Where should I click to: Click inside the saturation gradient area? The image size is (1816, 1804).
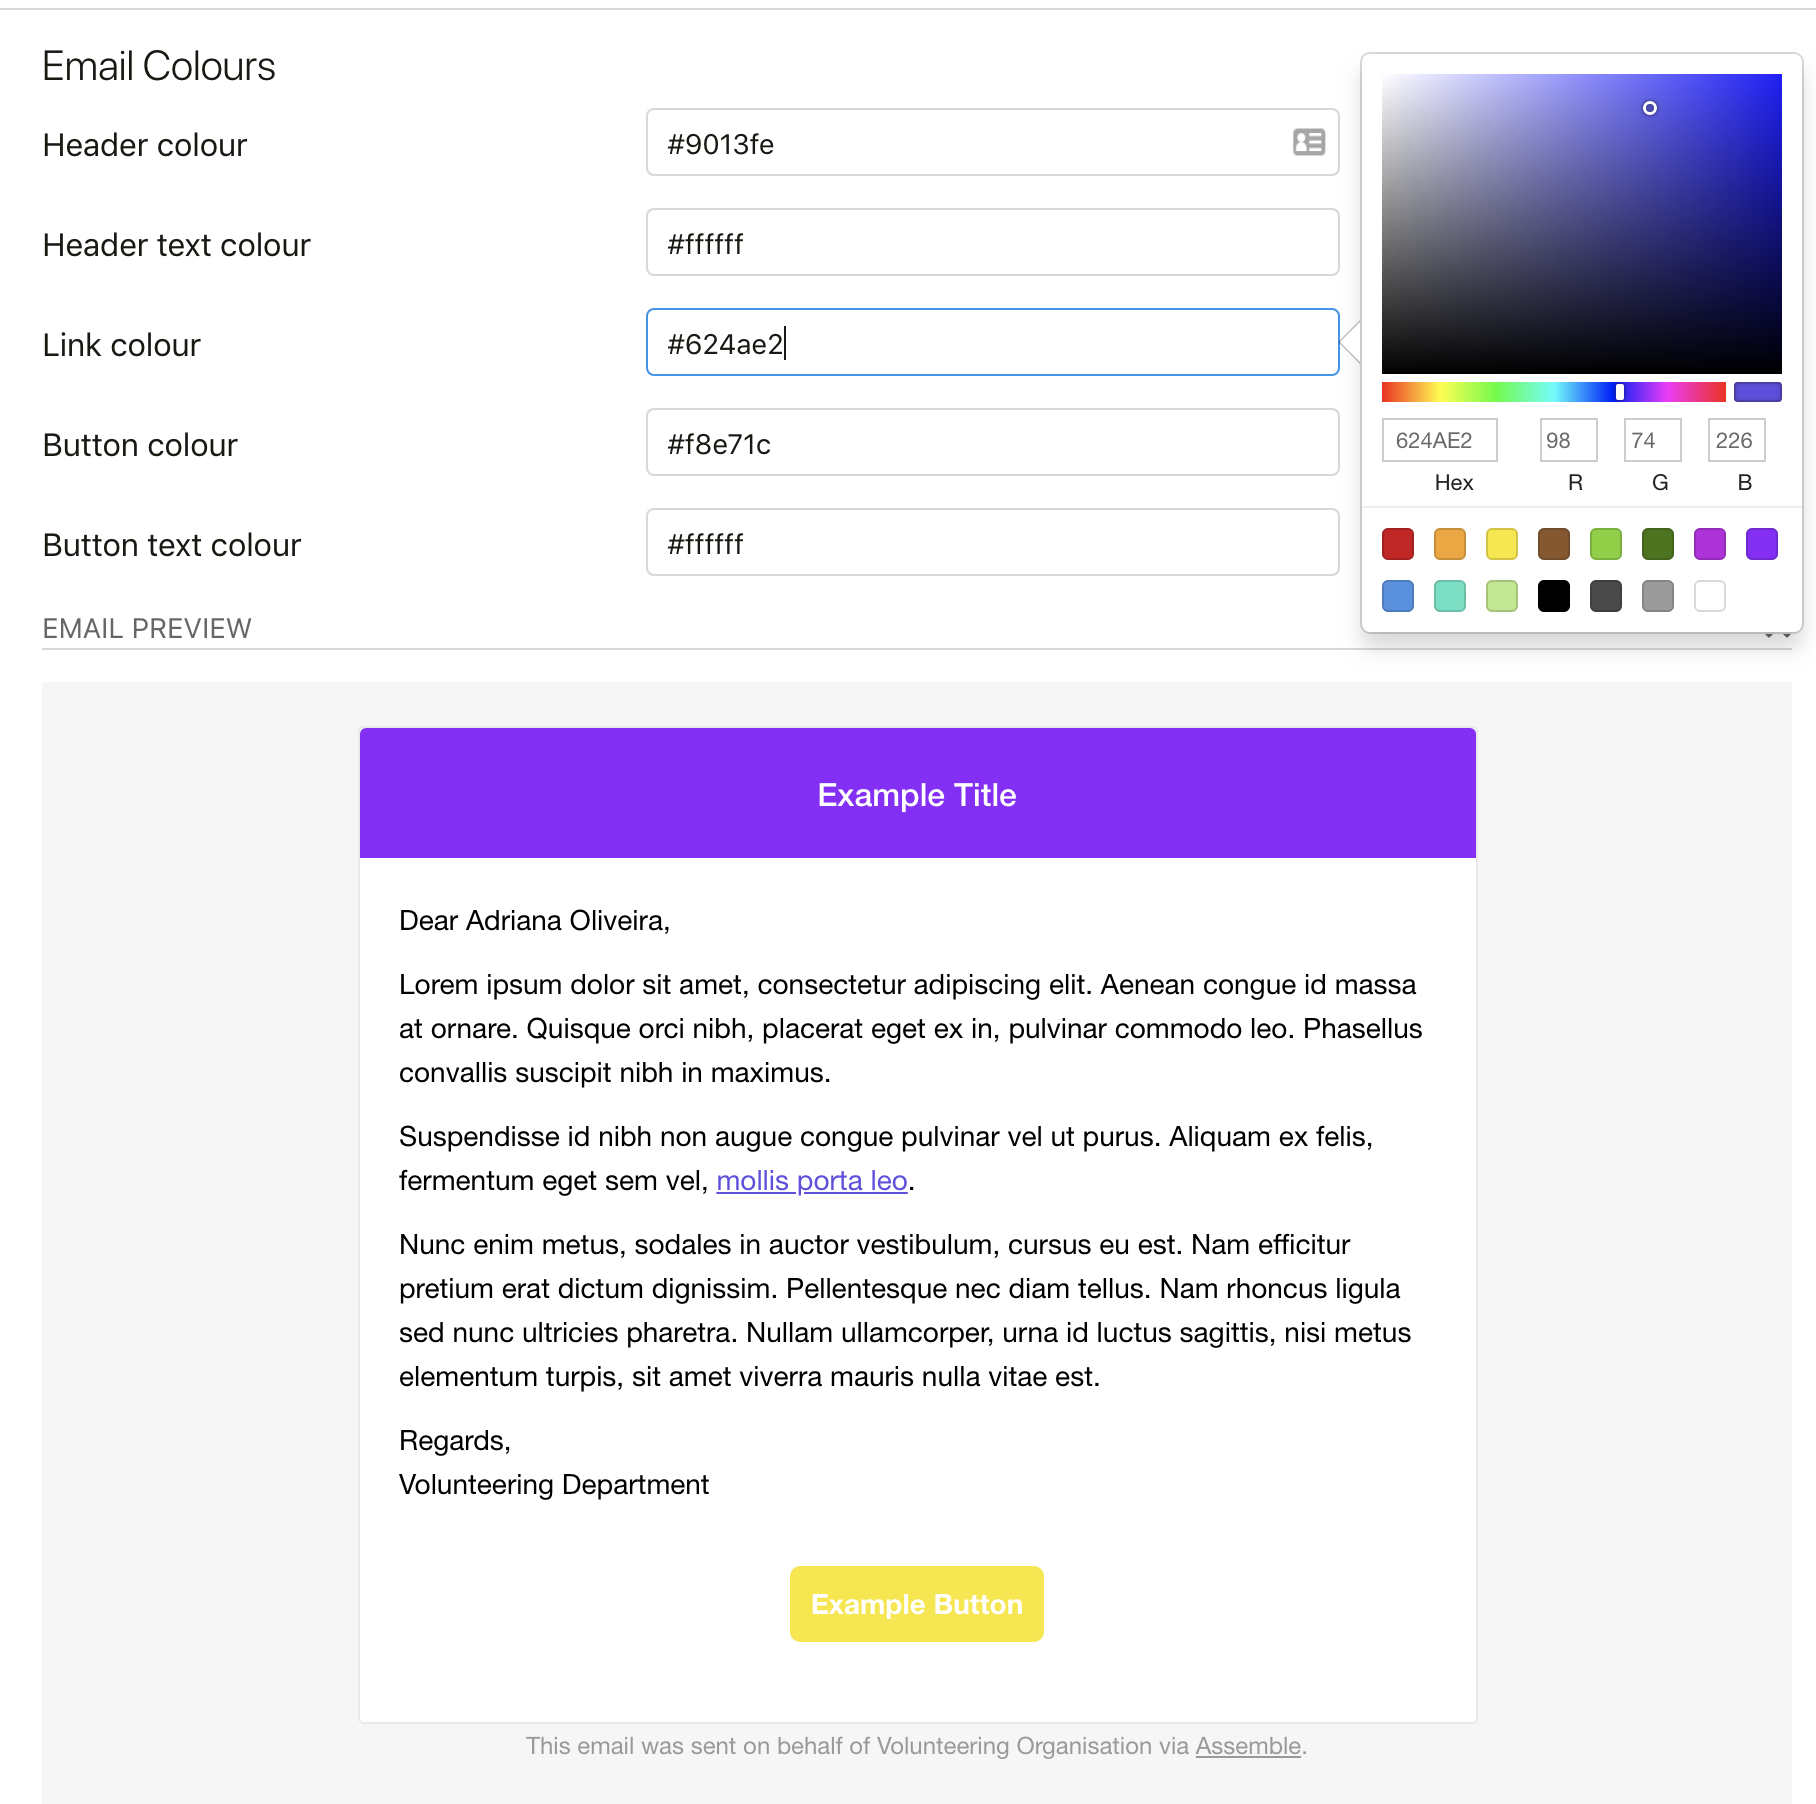pyautogui.click(x=1582, y=224)
